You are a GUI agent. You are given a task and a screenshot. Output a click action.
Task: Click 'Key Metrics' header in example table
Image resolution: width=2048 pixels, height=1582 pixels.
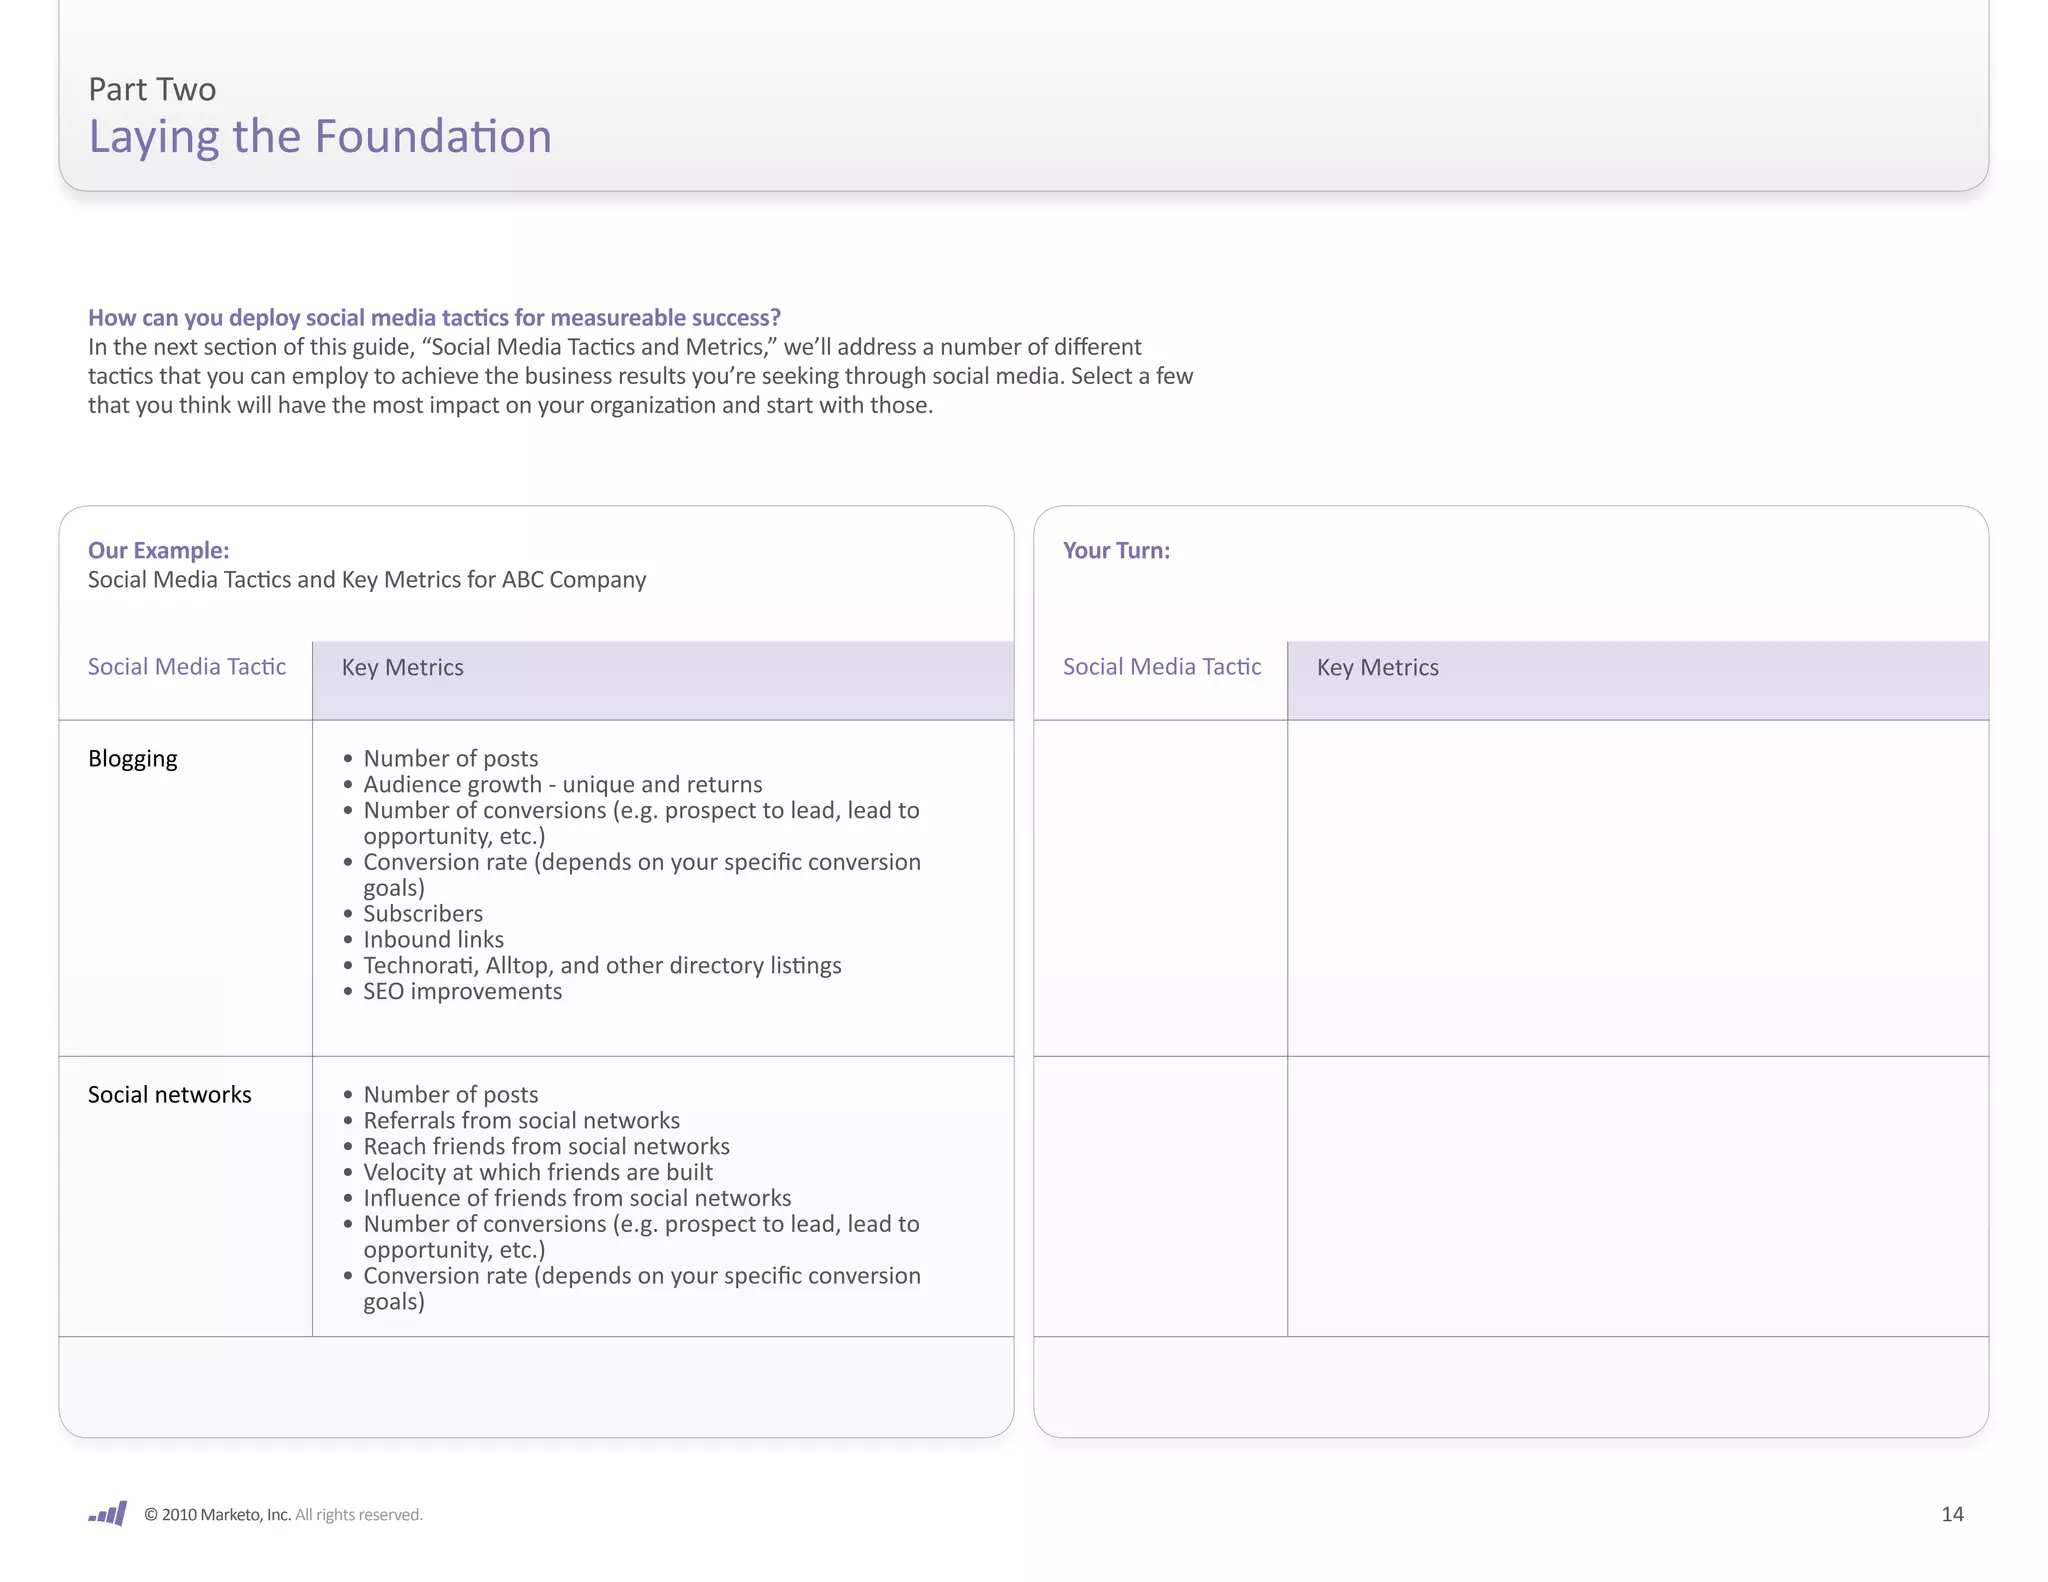403,667
